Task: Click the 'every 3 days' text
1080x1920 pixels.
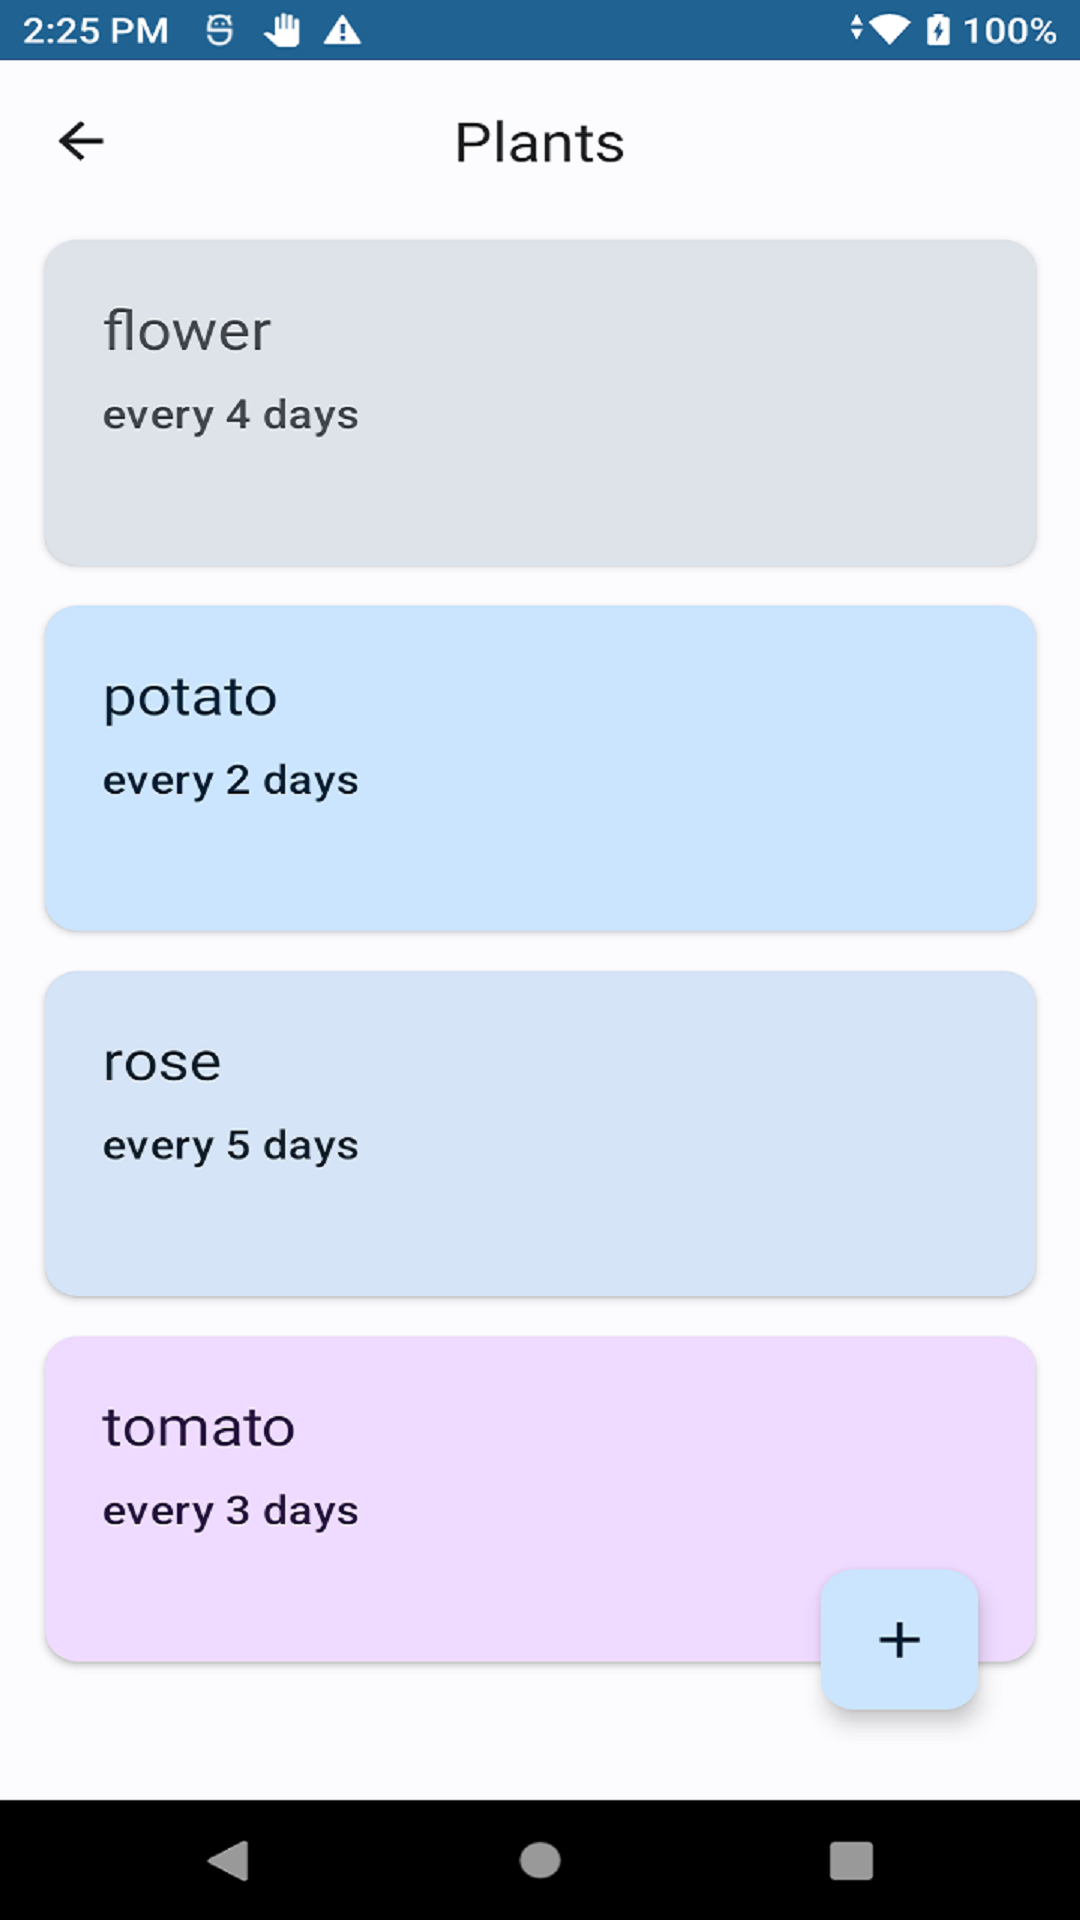Action: pyautogui.click(x=231, y=1510)
